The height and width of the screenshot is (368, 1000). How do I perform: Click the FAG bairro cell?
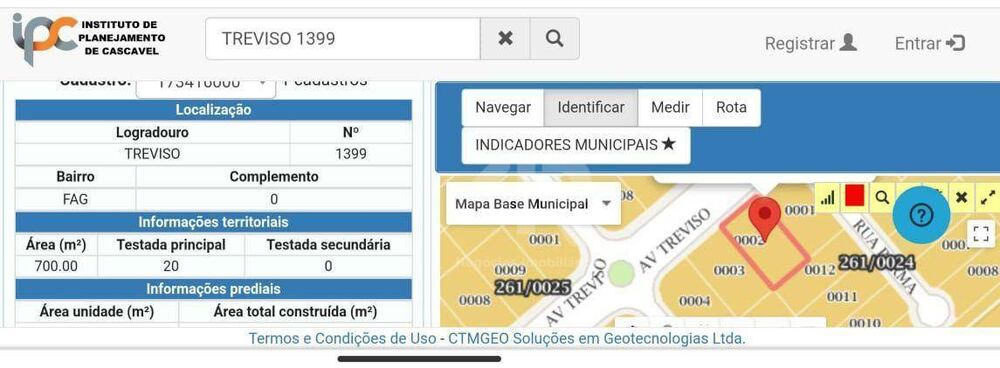75,200
